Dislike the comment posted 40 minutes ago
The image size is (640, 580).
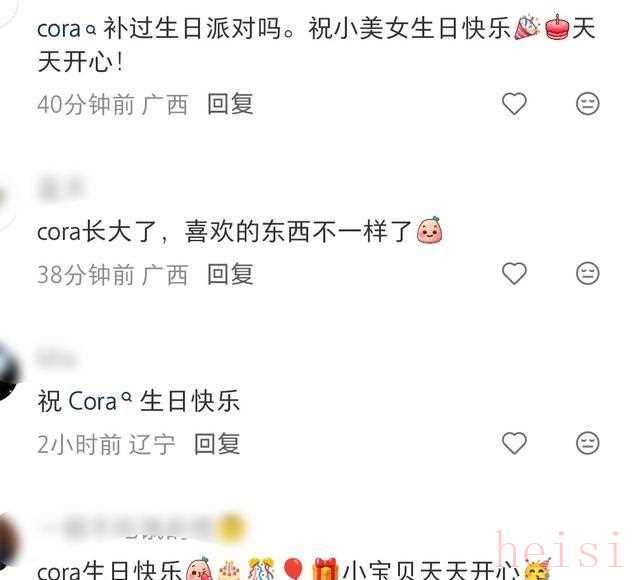pos(587,104)
